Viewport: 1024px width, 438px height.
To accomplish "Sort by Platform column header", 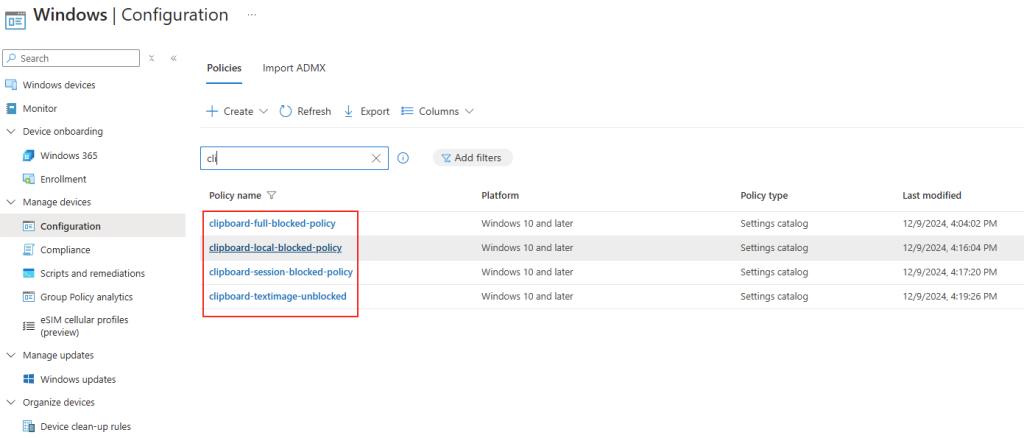I will coord(500,195).
